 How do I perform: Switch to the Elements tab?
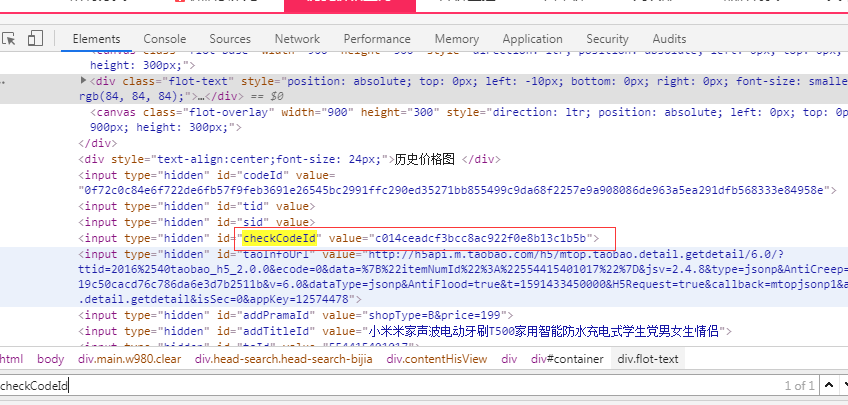click(96, 39)
